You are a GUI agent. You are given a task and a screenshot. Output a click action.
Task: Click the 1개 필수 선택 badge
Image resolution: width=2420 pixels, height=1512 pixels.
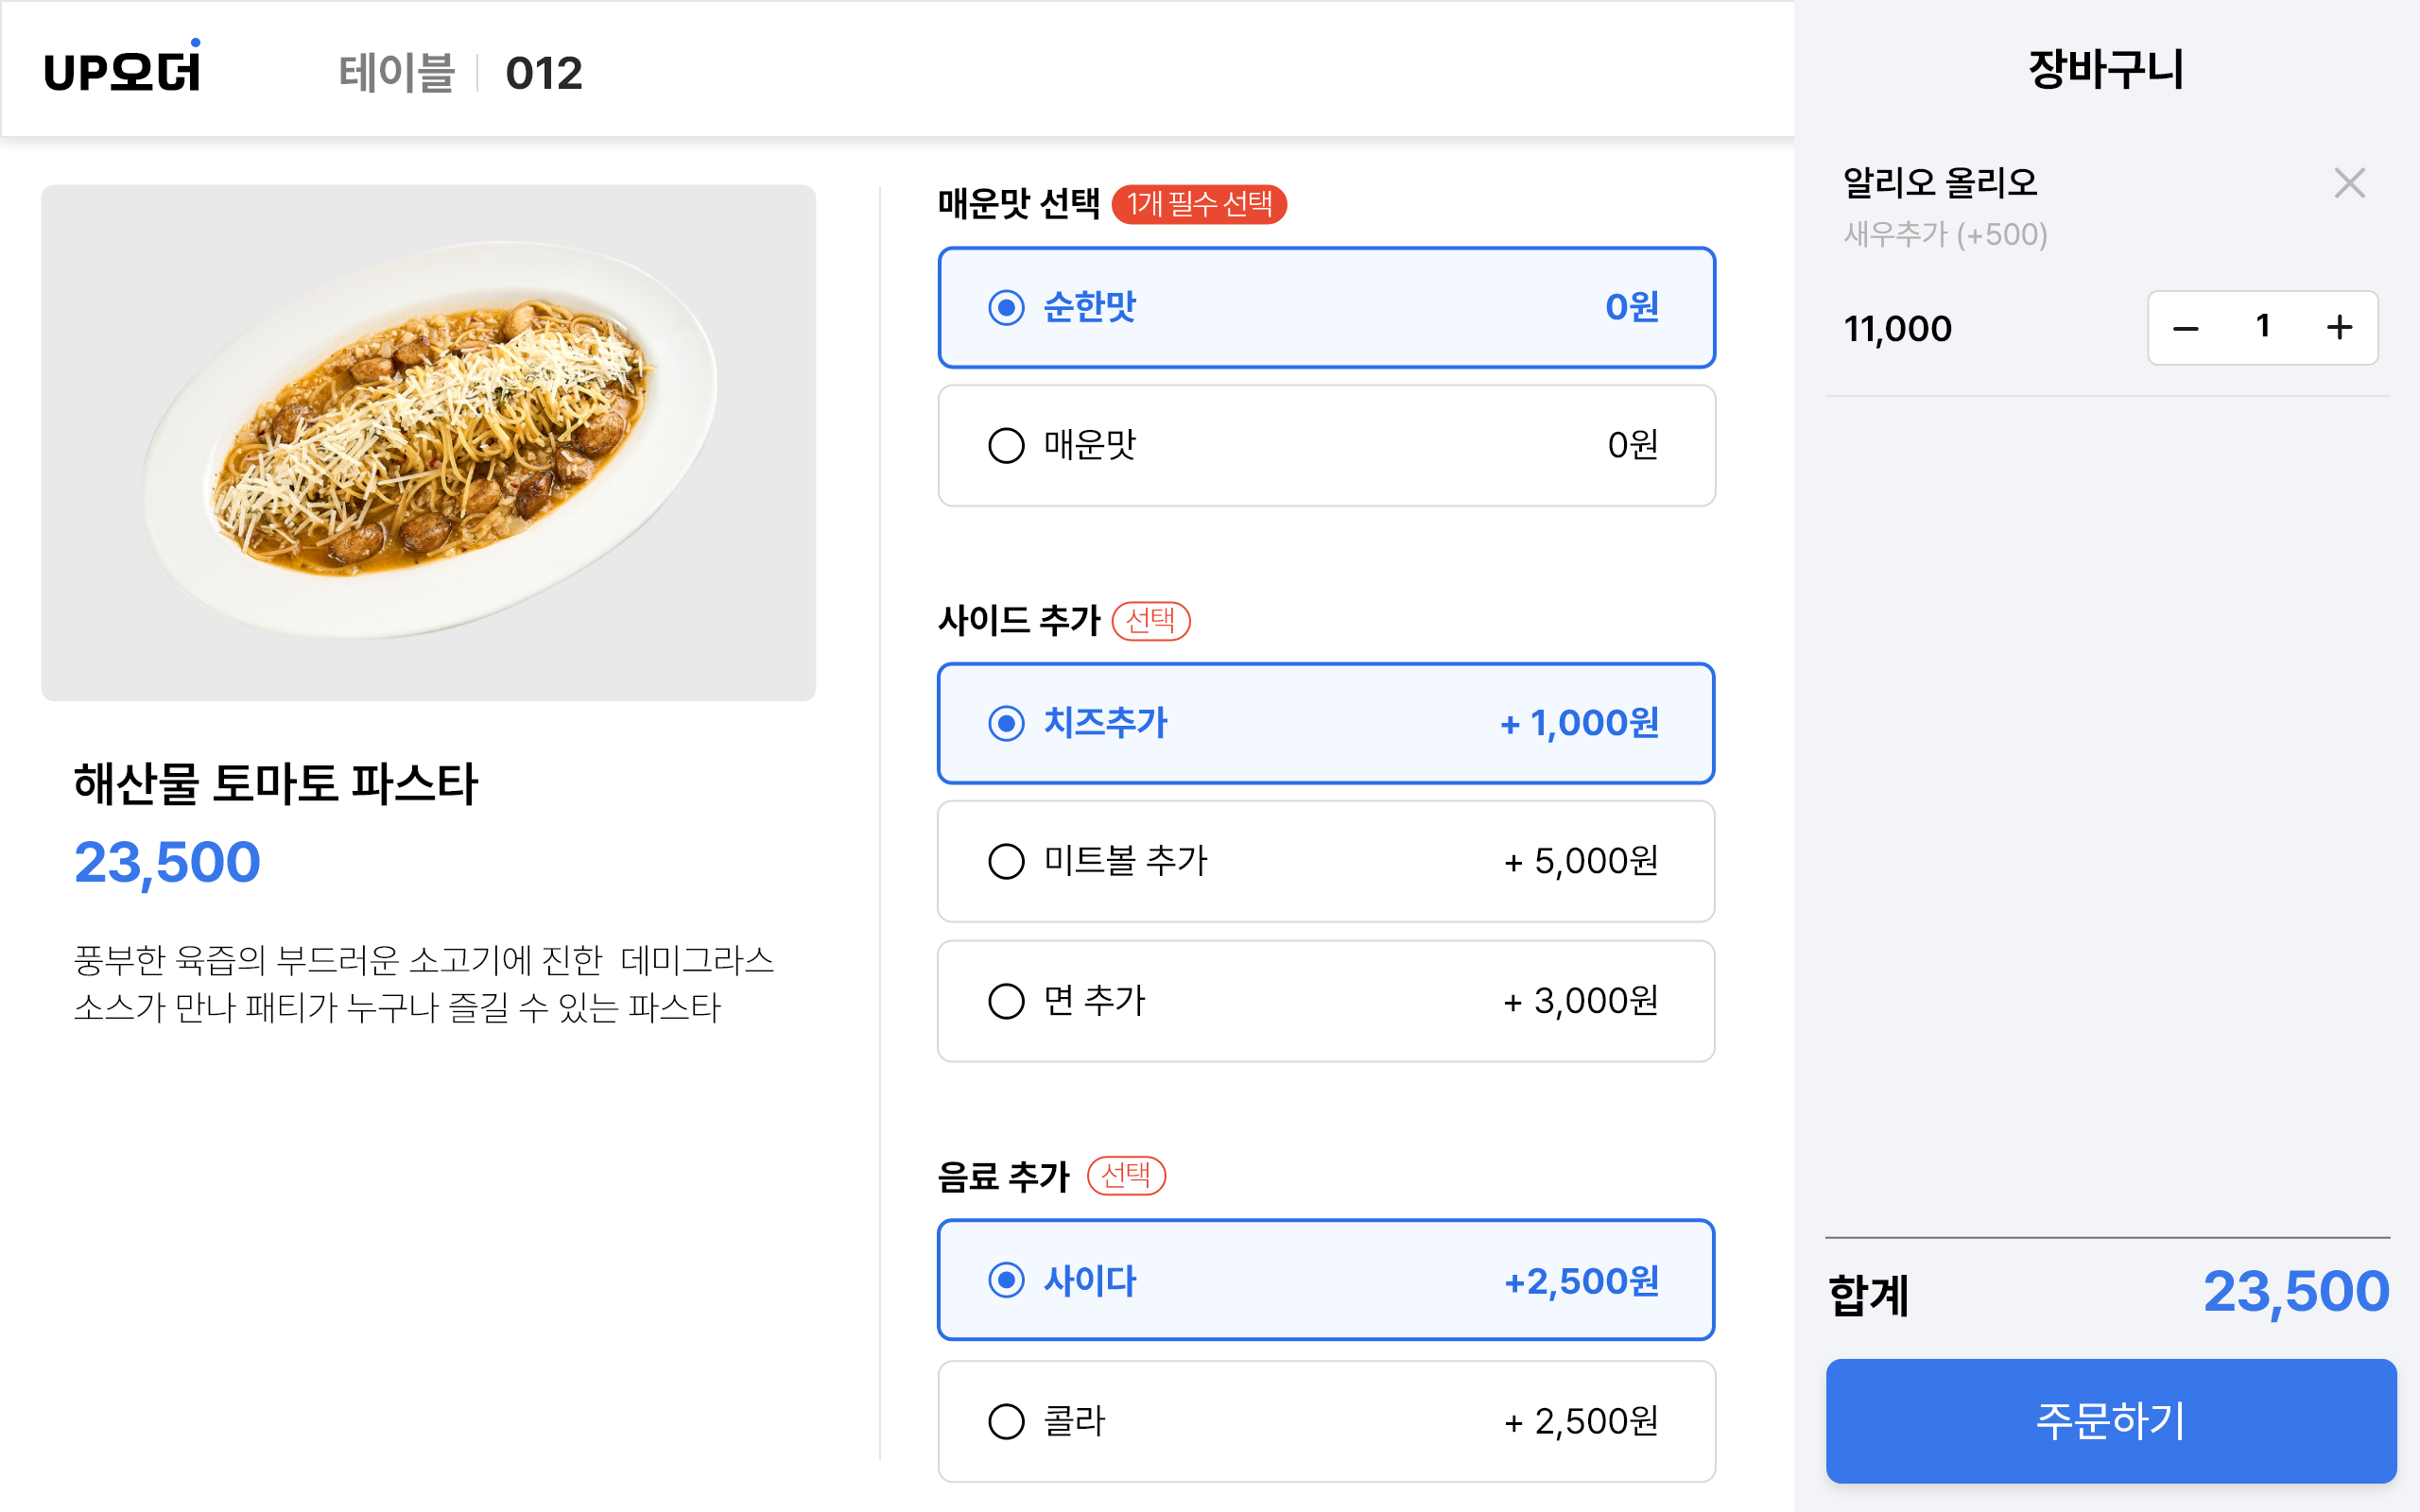pyautogui.click(x=1198, y=204)
